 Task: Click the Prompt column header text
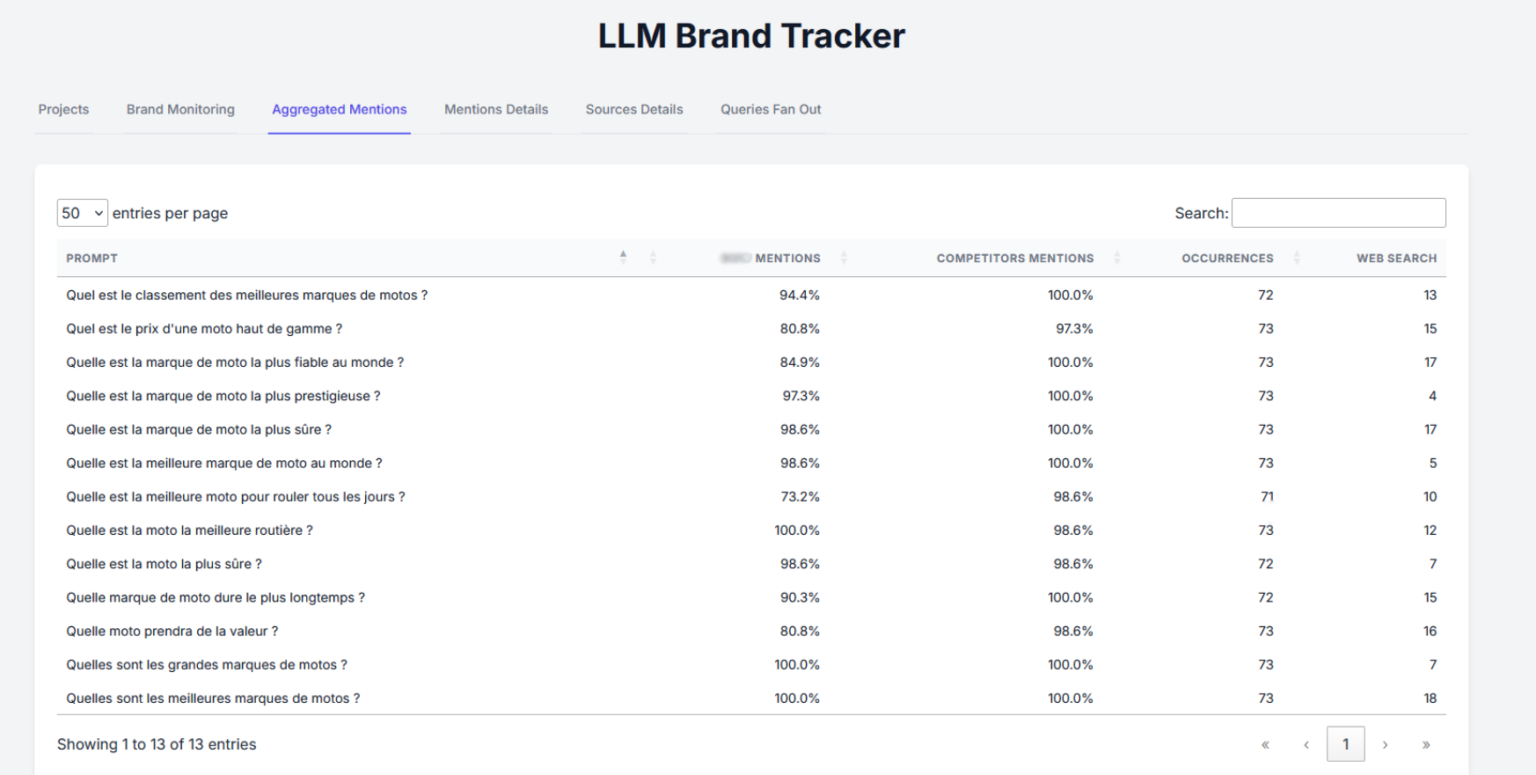92,258
